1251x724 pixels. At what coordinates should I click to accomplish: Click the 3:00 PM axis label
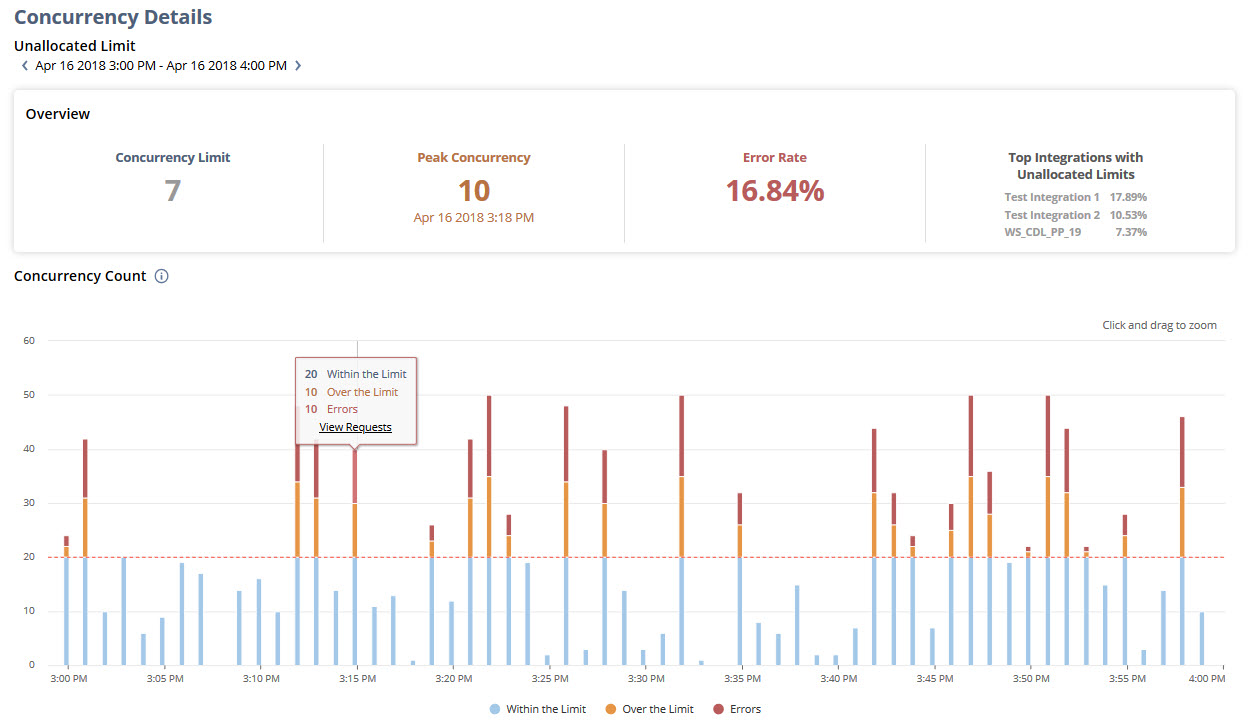(68, 679)
